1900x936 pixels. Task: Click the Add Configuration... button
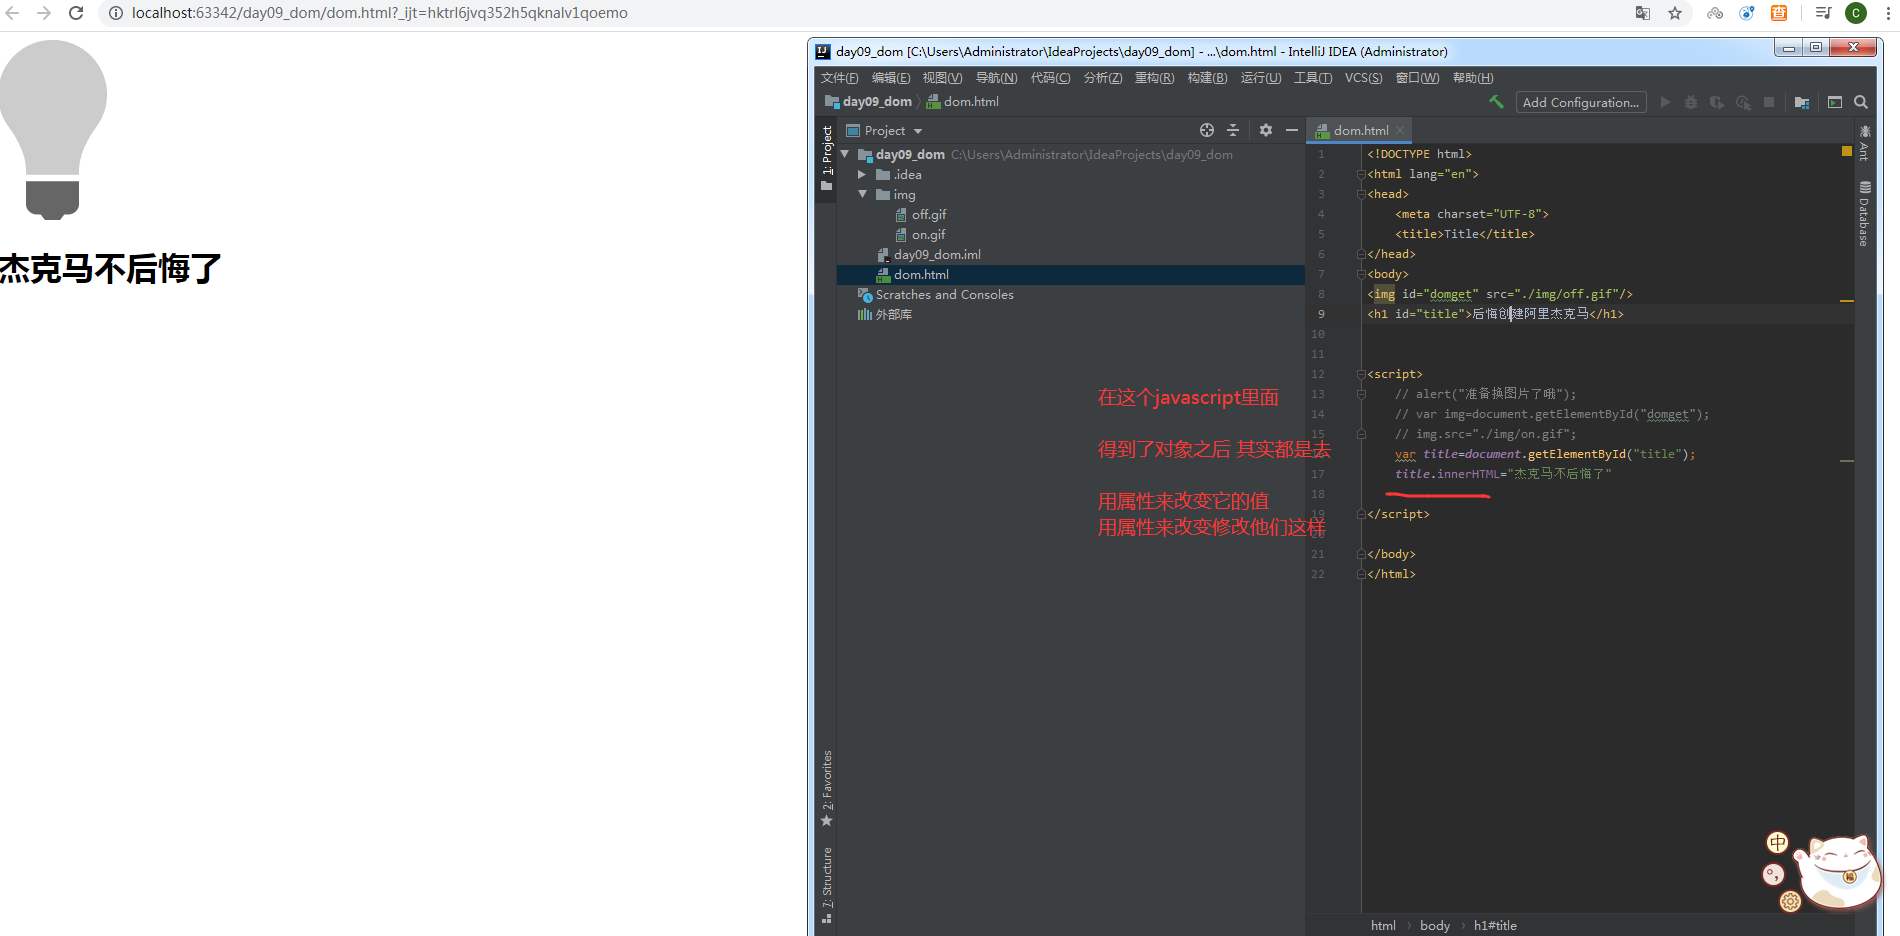coord(1580,102)
